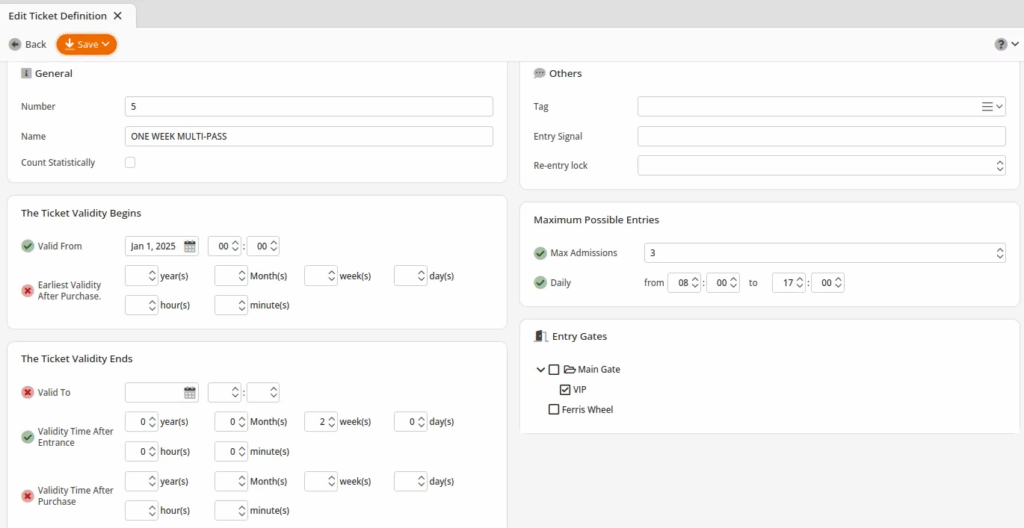Click into the Number field
This screenshot has width=1024, height=528.
309,107
